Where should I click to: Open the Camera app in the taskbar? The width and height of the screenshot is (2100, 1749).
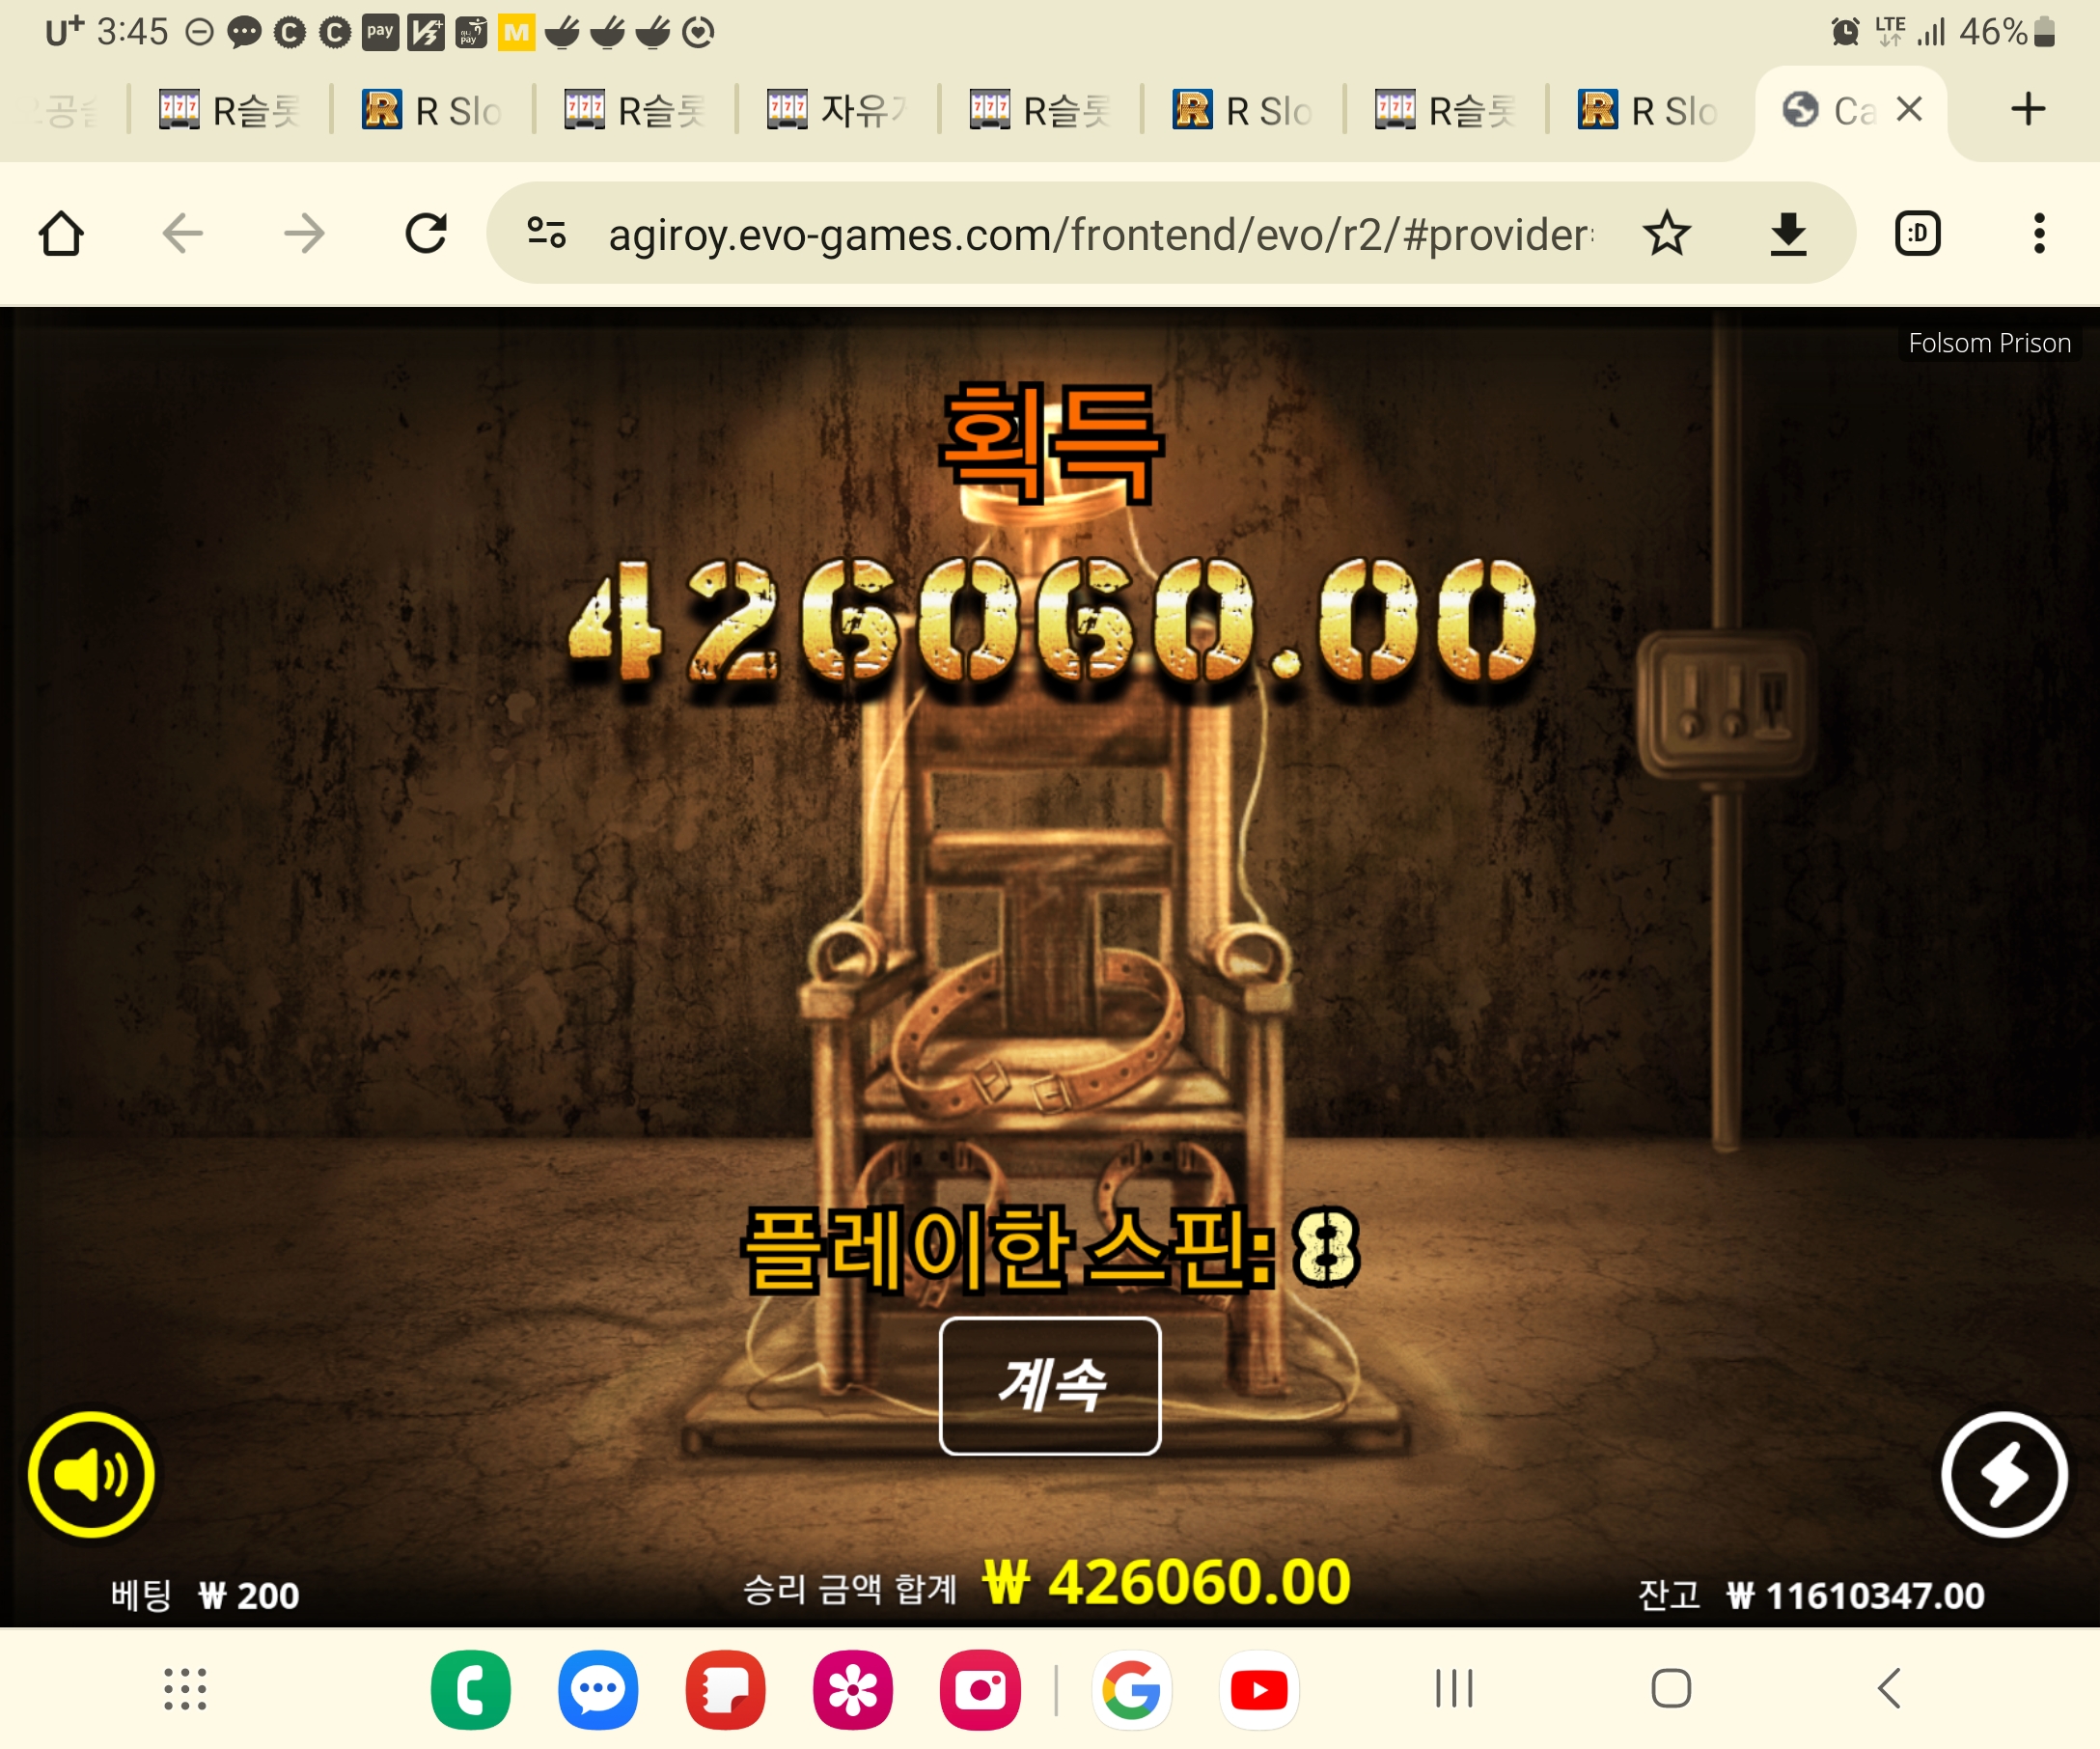coord(980,1689)
